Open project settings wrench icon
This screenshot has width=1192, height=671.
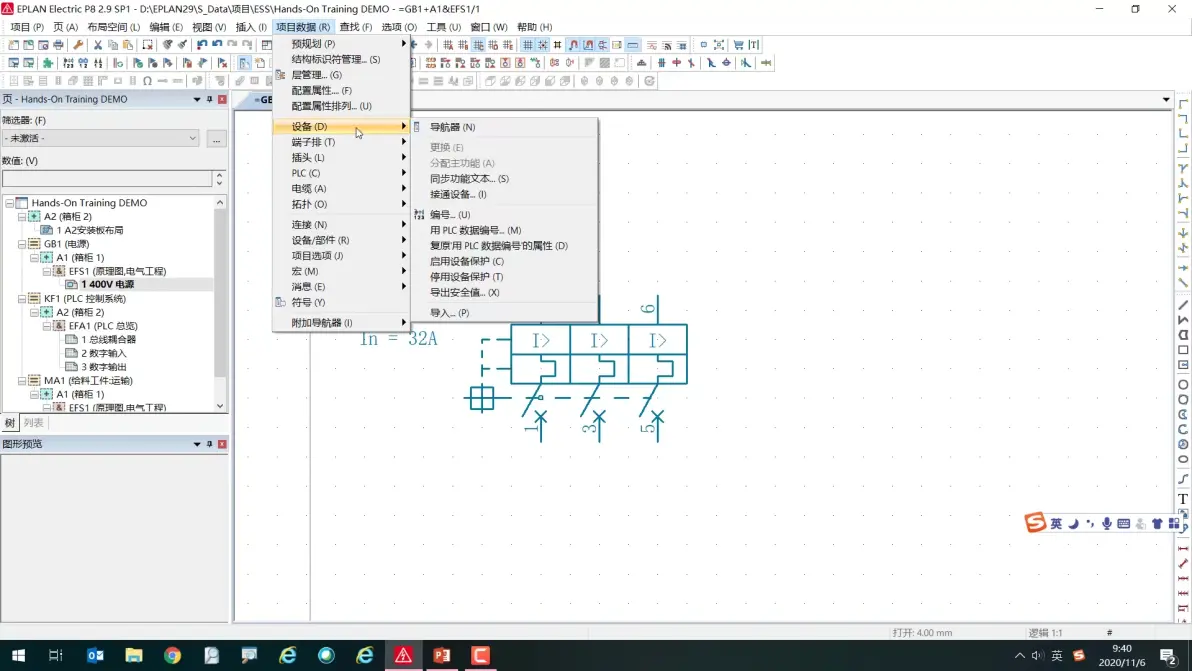(x=78, y=45)
